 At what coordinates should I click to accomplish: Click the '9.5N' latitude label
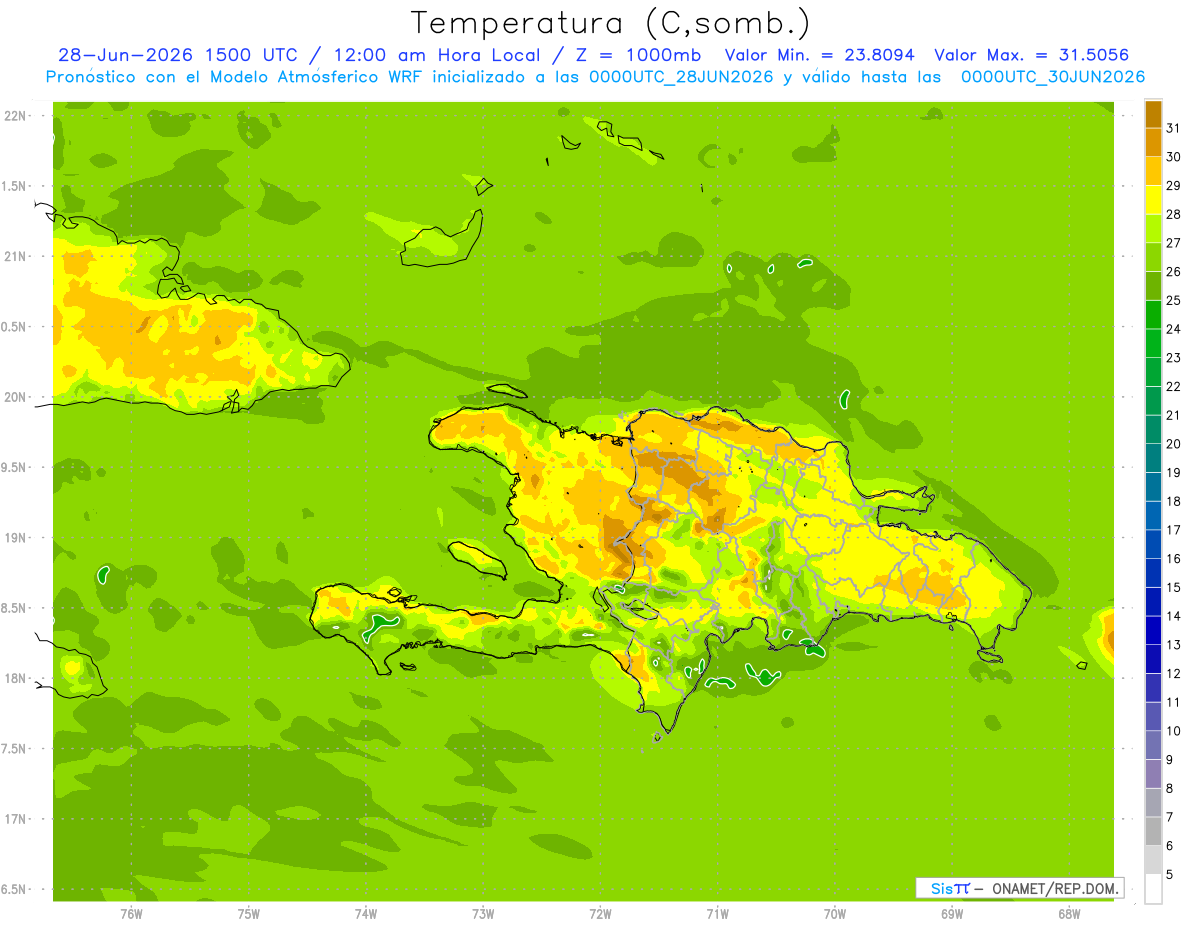14,467
